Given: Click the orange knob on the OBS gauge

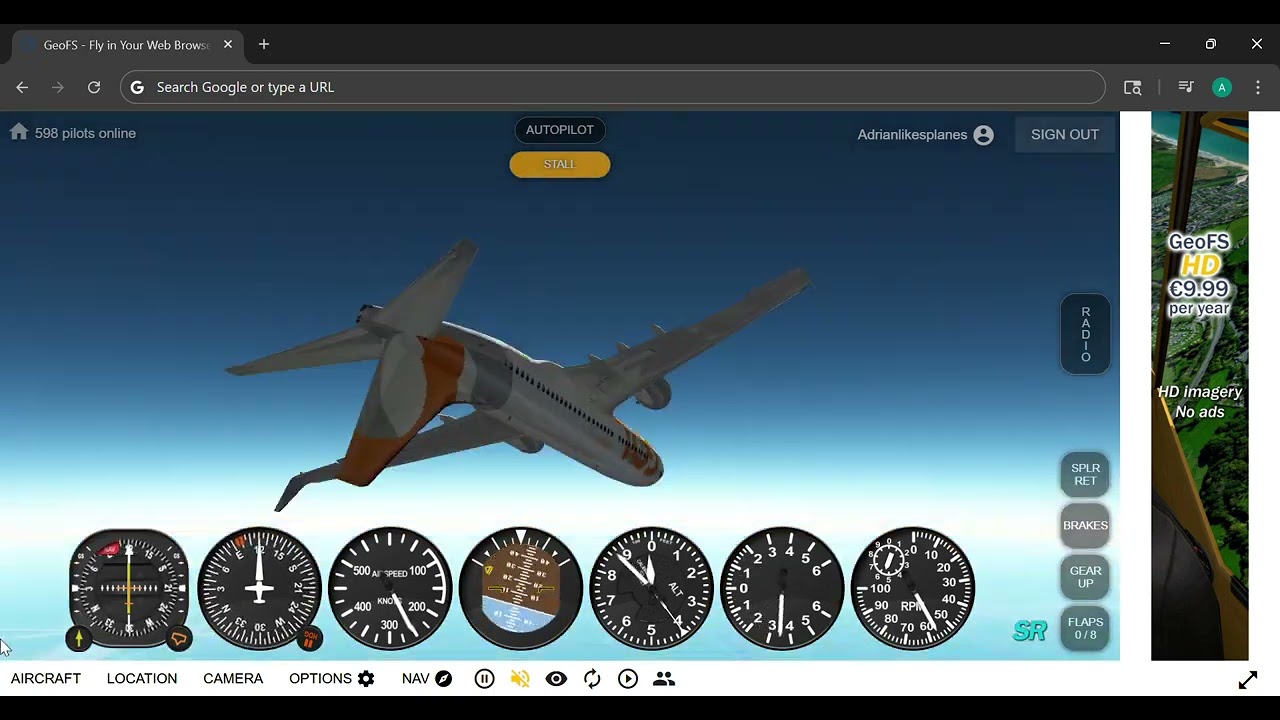Looking at the screenshot, I should (179, 638).
